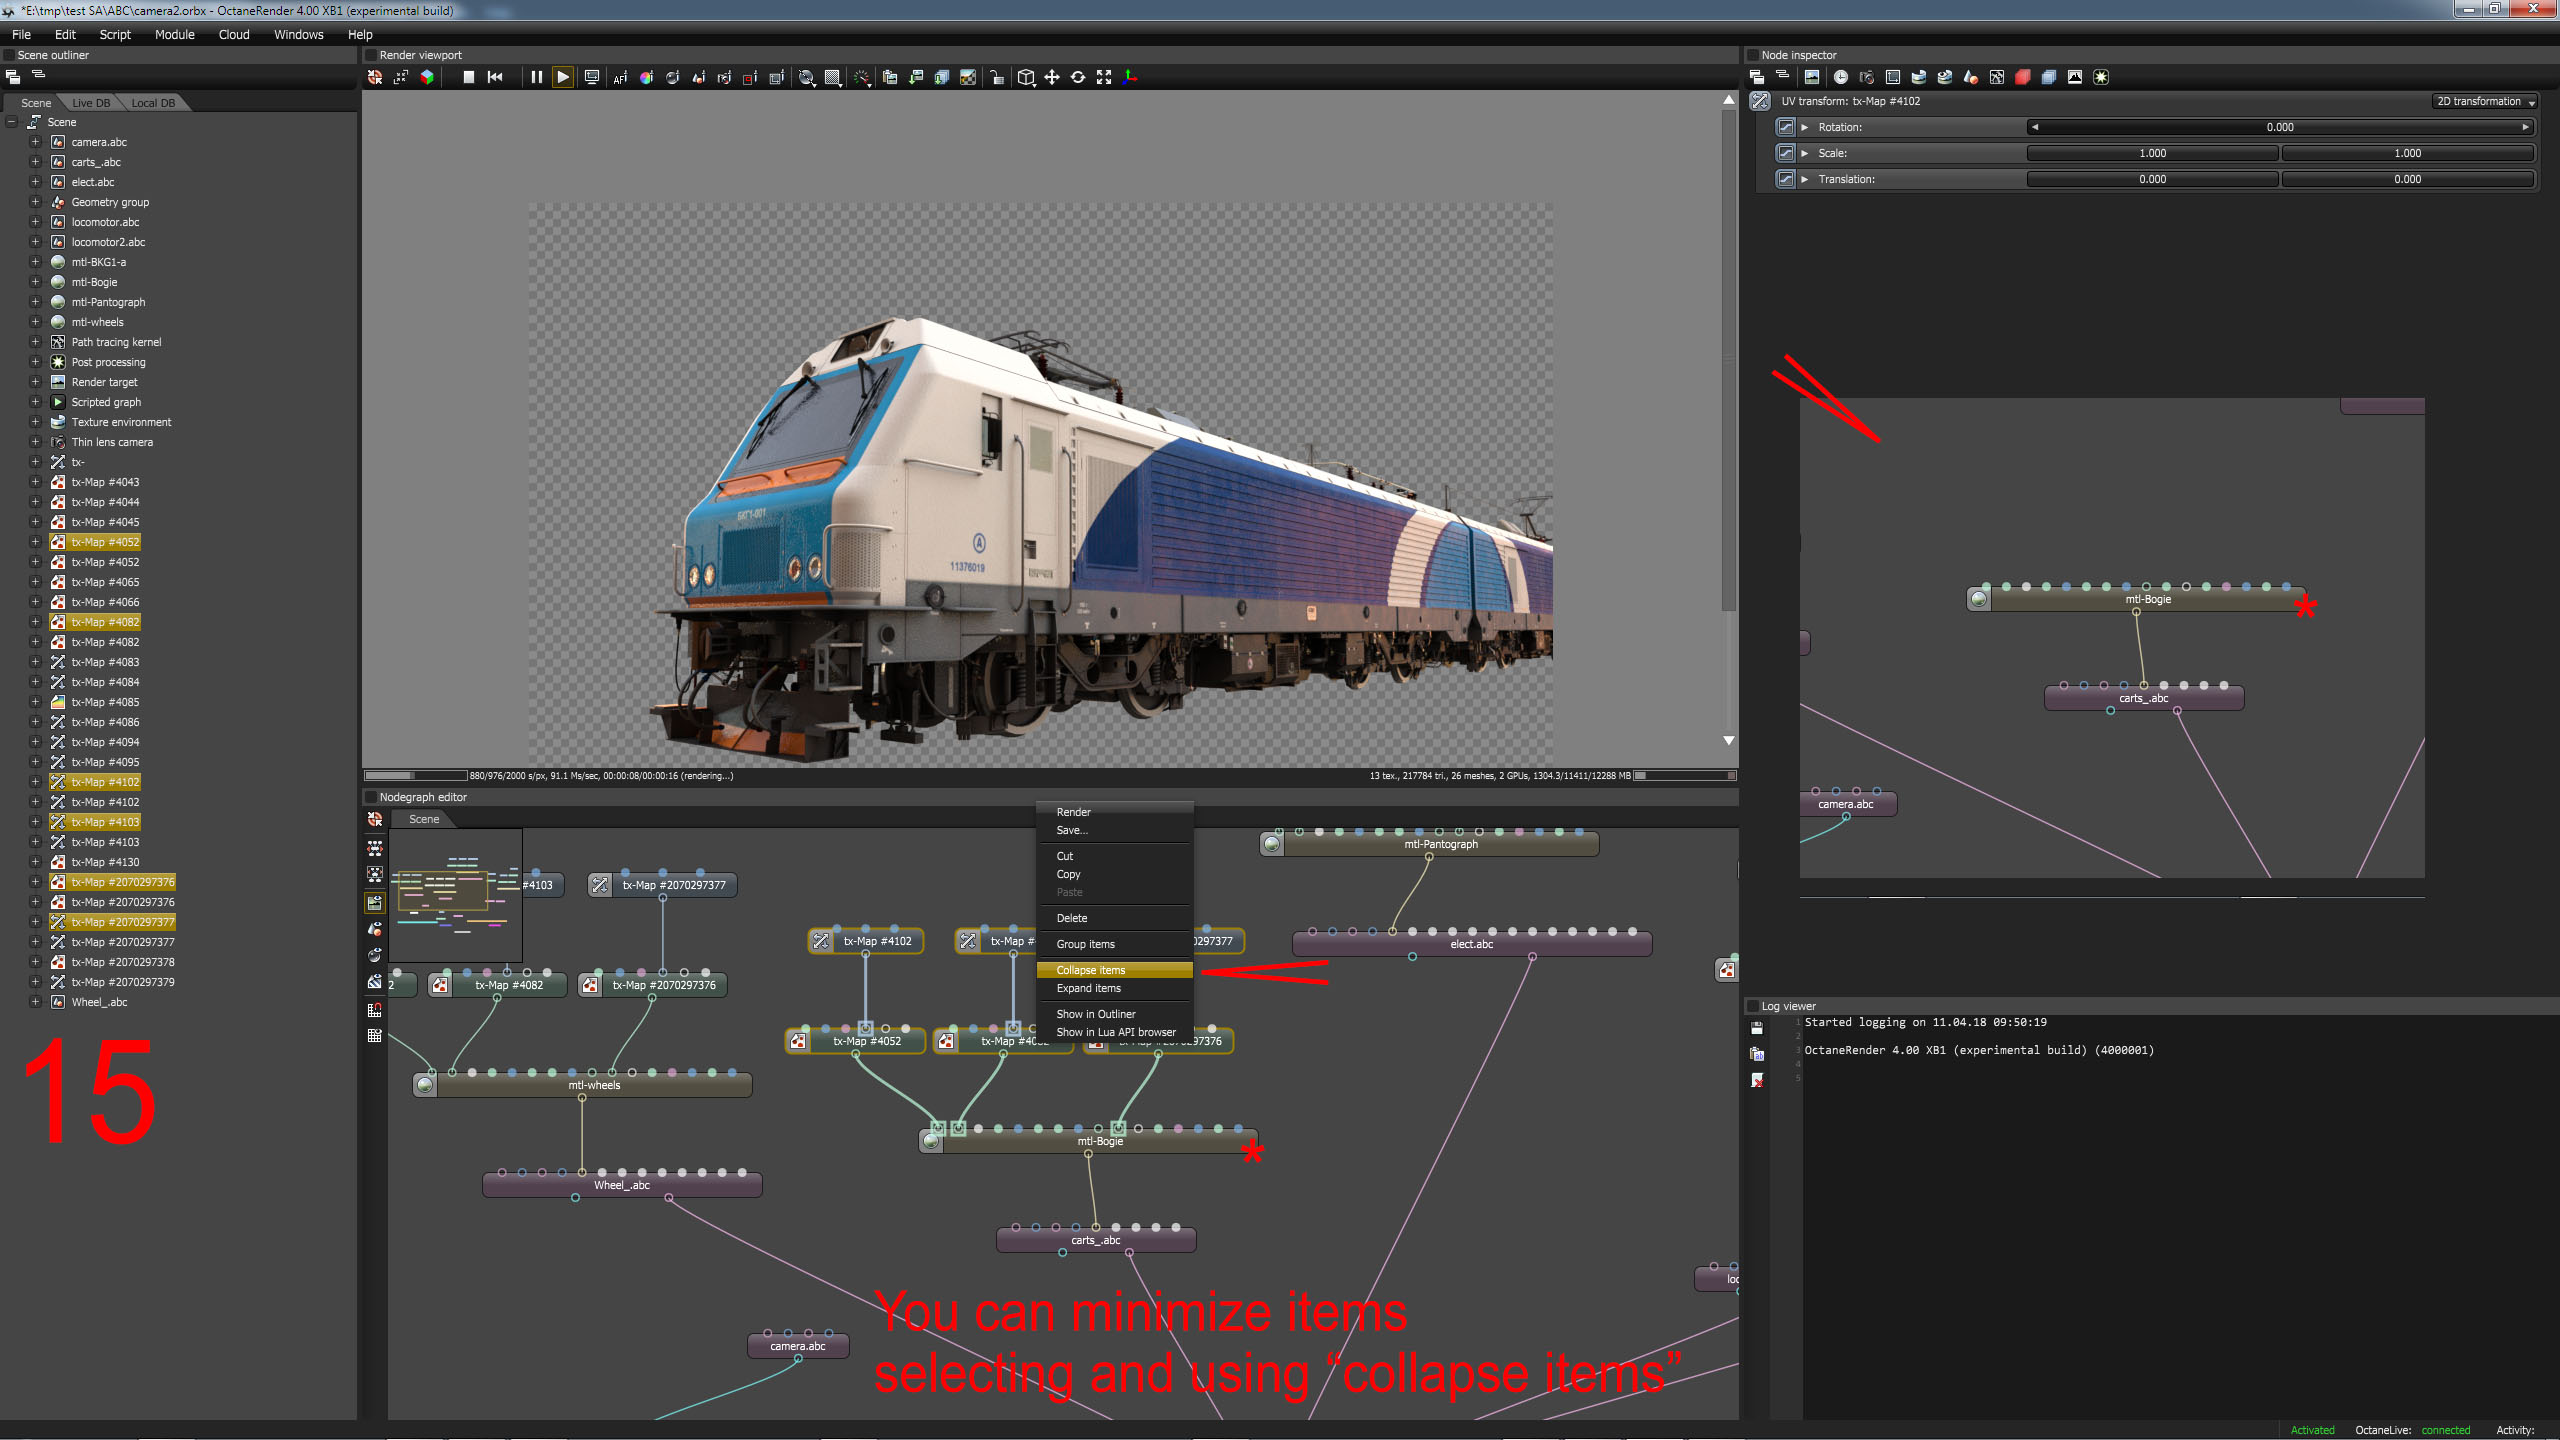Click the red cube icon in Node inspector
Screen dimensions: 2560x1440
tap(2022, 77)
